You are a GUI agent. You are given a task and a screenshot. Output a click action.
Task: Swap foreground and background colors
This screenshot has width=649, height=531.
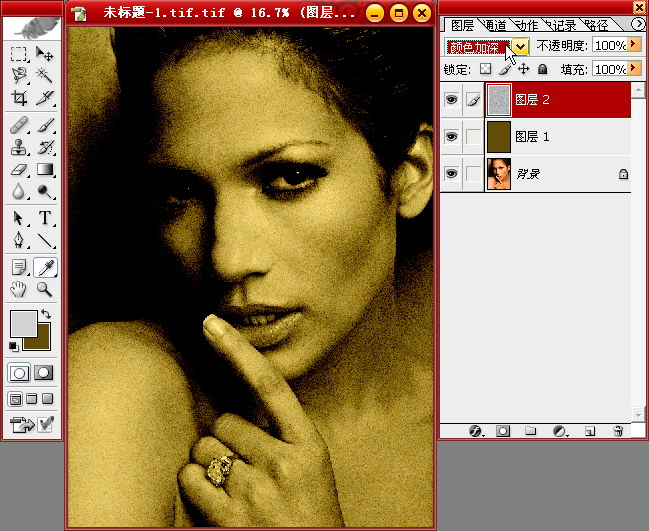tap(46, 314)
